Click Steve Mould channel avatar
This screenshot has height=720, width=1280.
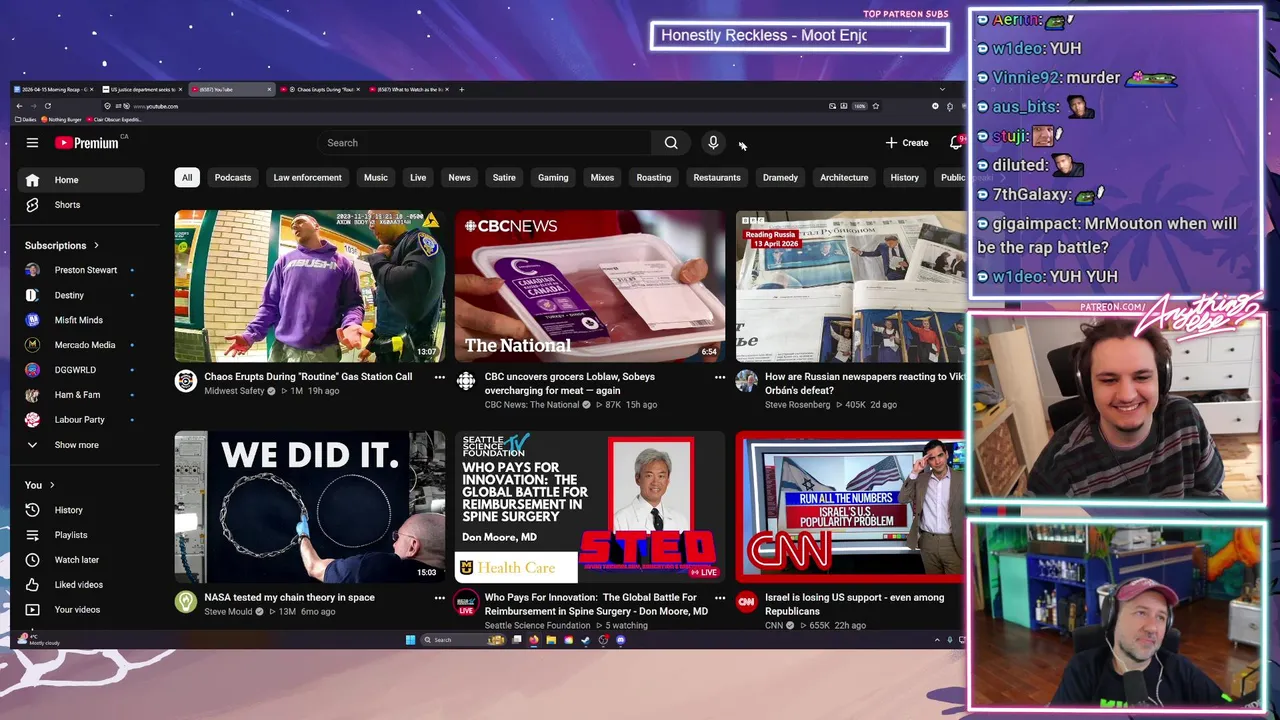[186, 601]
